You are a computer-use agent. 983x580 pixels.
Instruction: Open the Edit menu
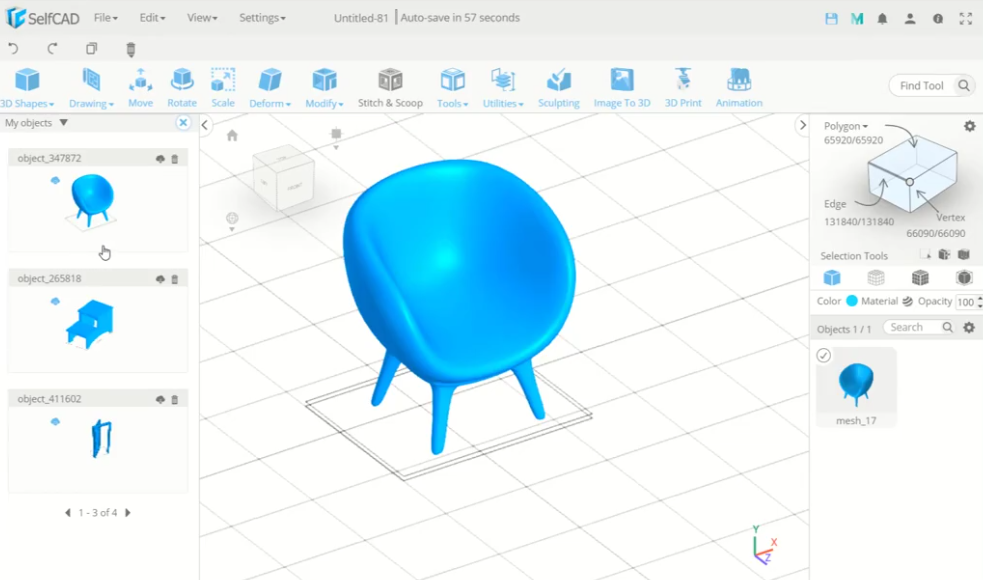[x=152, y=18]
